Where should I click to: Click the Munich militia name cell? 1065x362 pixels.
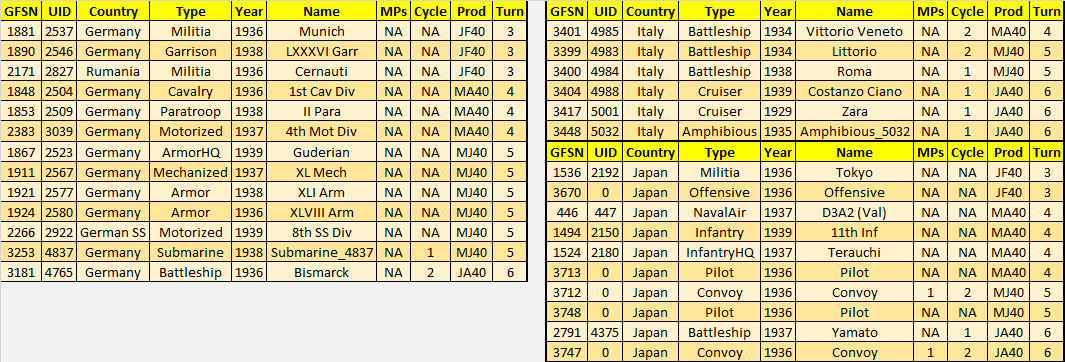click(322, 31)
